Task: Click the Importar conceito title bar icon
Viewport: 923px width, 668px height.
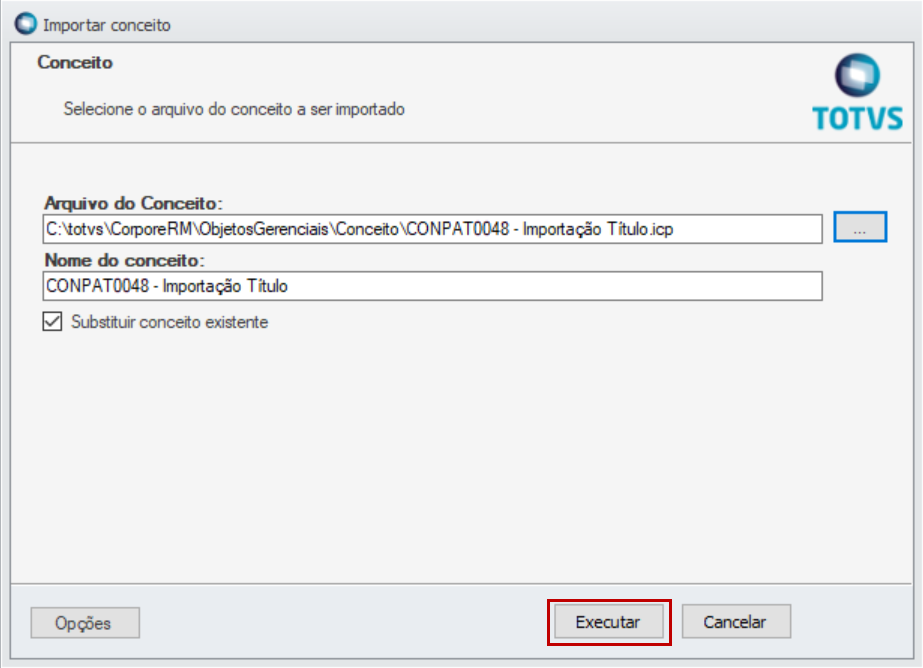Action: point(26,24)
